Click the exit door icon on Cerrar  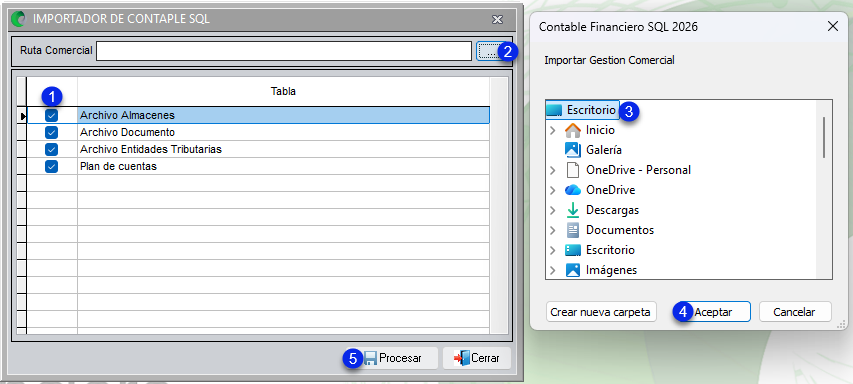[461, 358]
